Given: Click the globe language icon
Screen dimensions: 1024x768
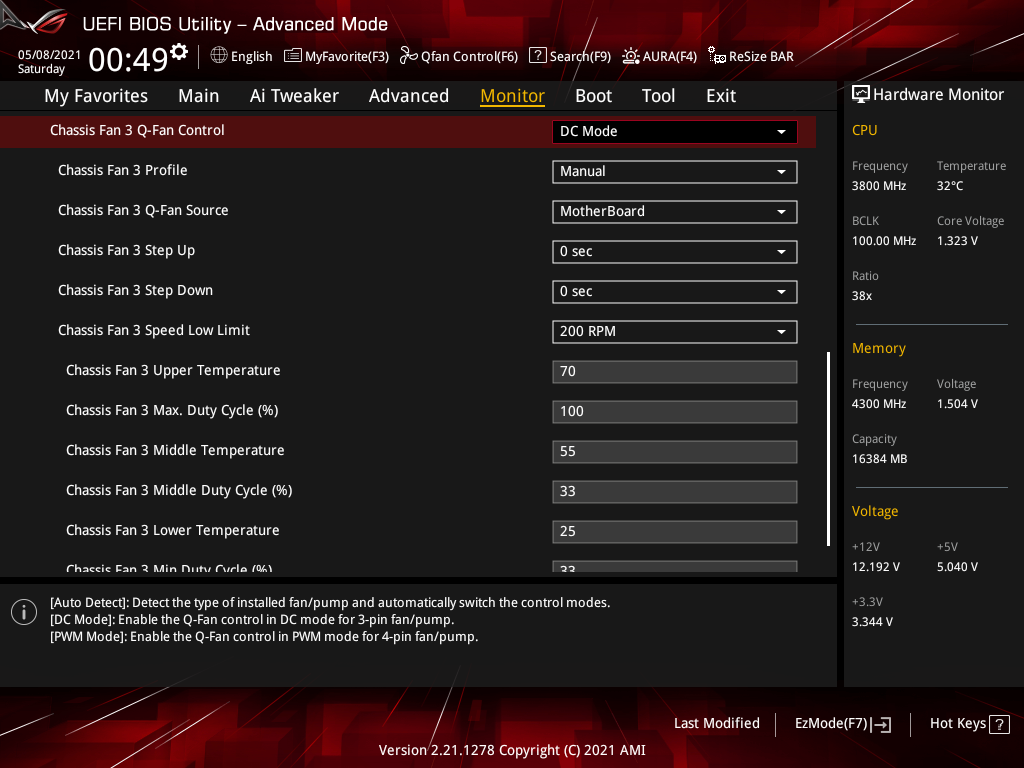Looking at the screenshot, I should click(219, 56).
